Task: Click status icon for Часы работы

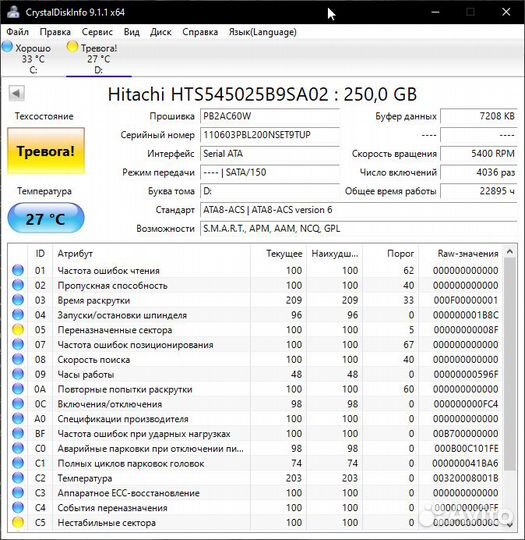Action: click(18, 374)
